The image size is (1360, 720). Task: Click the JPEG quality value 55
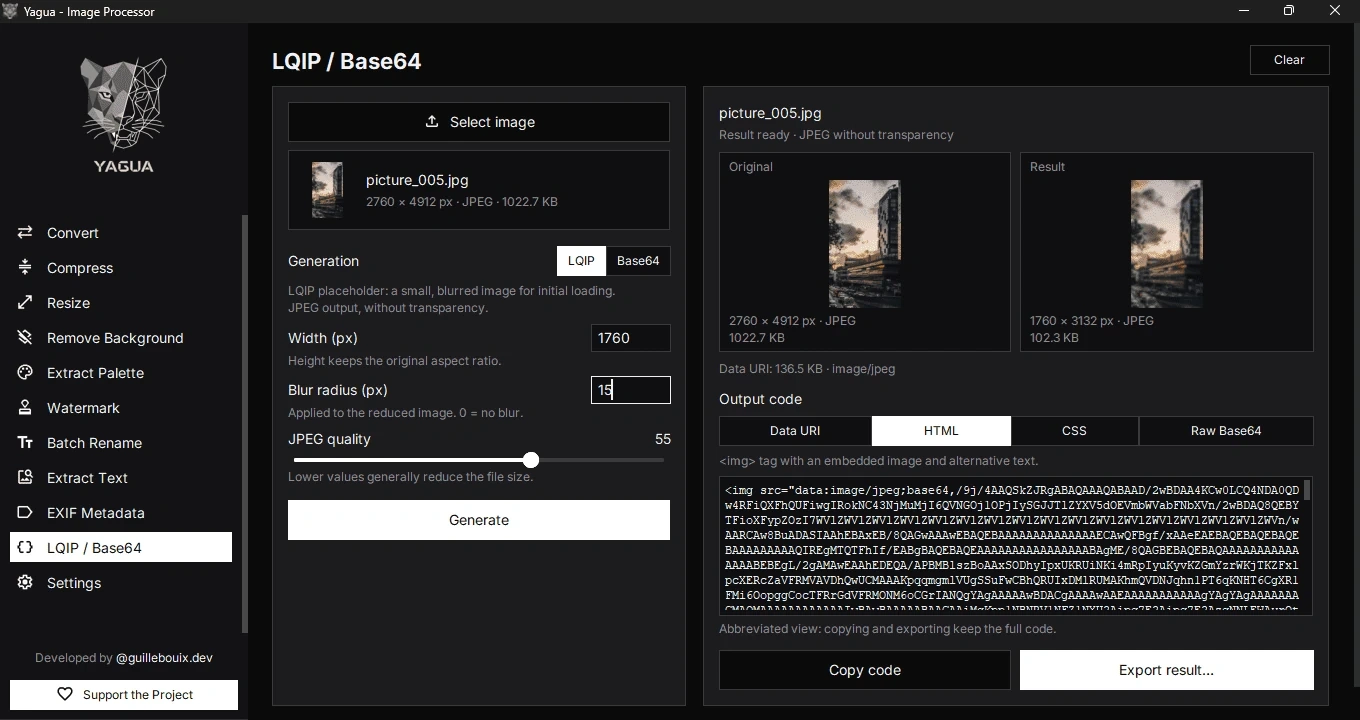coord(663,439)
